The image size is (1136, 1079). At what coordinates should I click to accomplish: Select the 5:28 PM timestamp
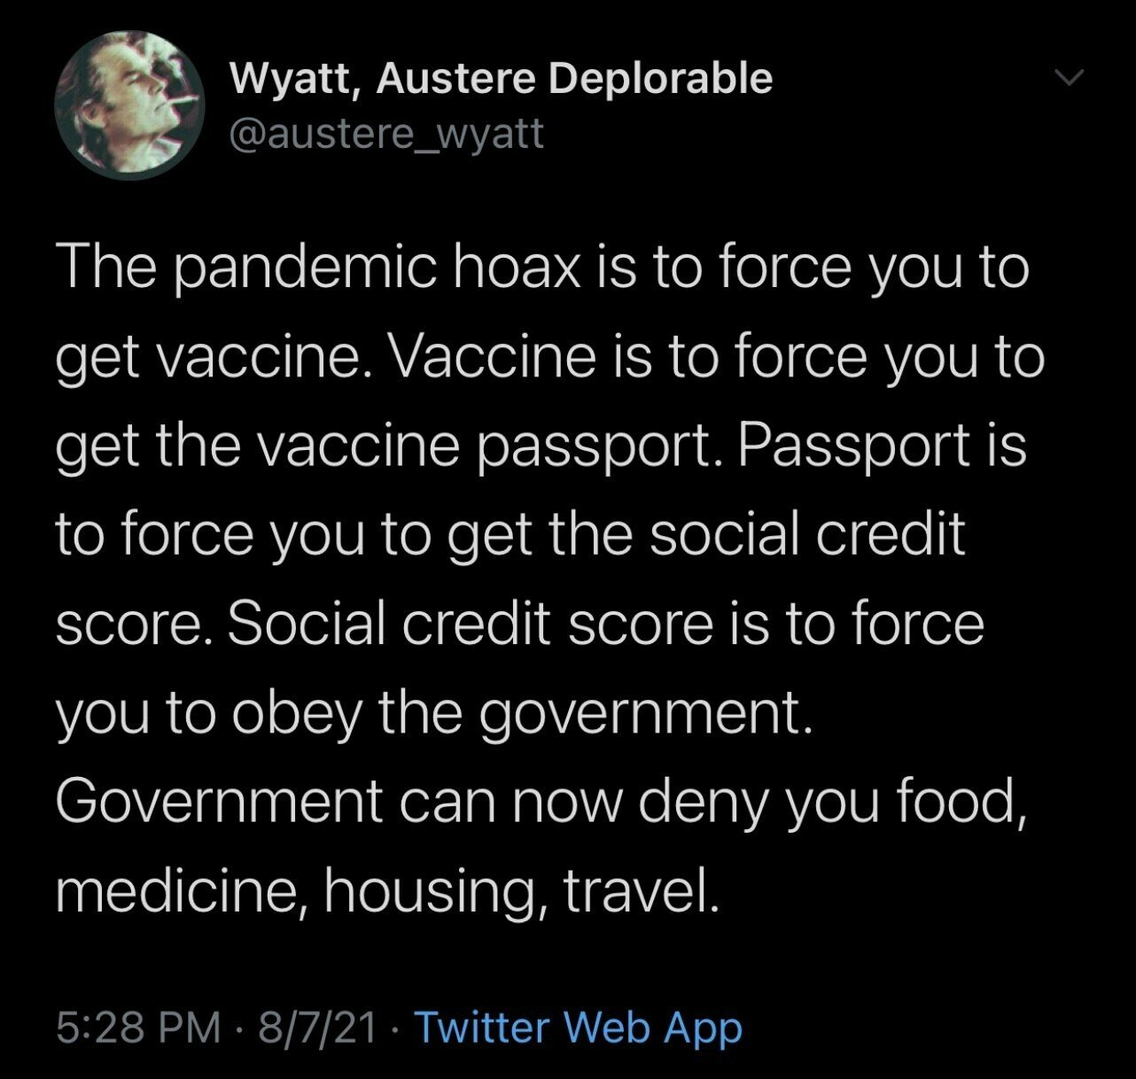coord(138,1028)
